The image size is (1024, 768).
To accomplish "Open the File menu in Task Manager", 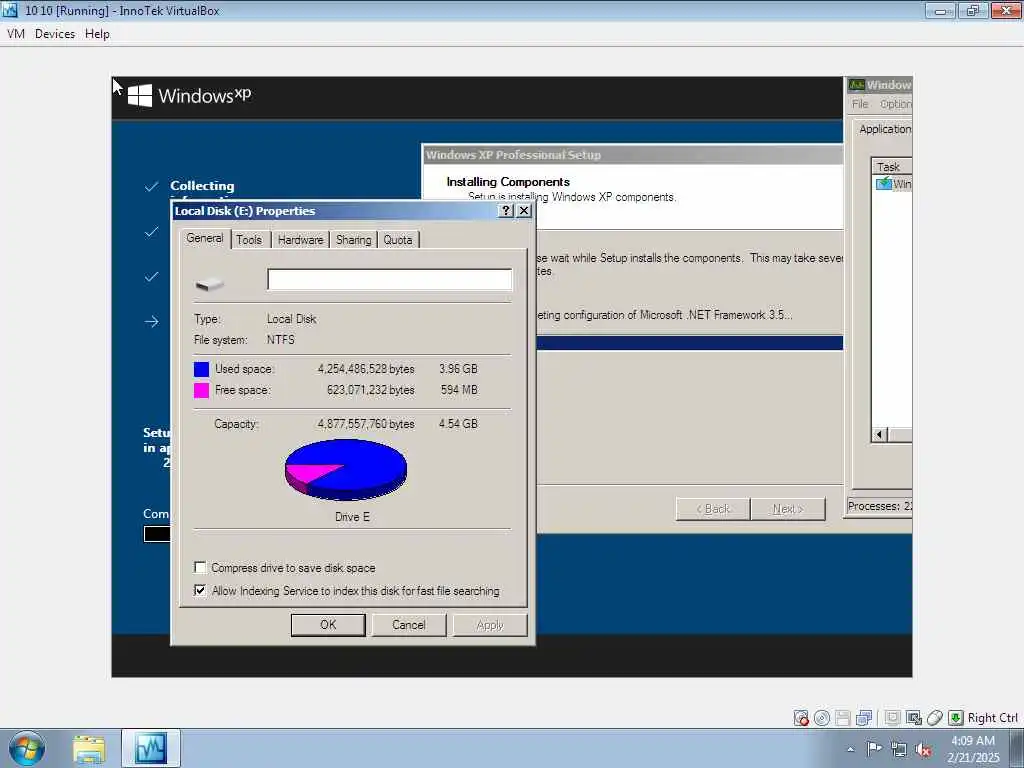I will (x=860, y=104).
